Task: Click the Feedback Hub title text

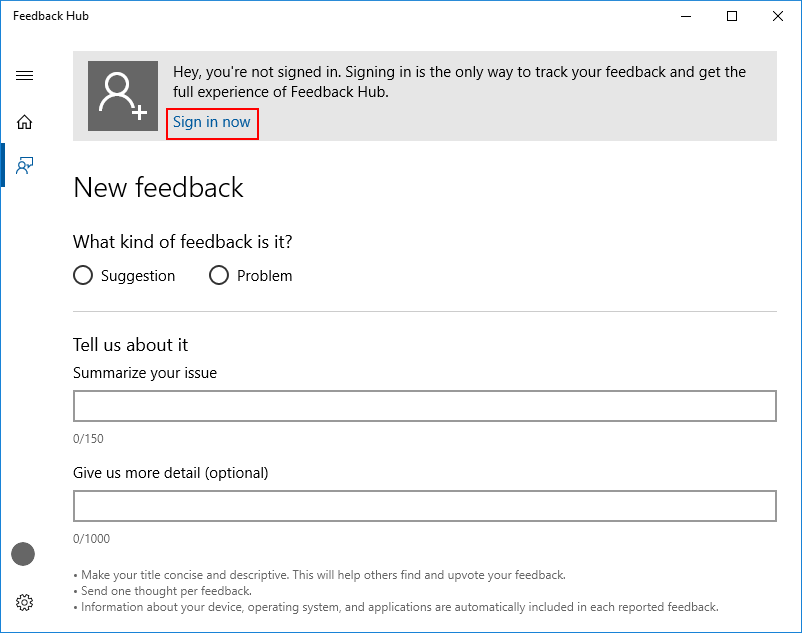Action: [x=51, y=16]
